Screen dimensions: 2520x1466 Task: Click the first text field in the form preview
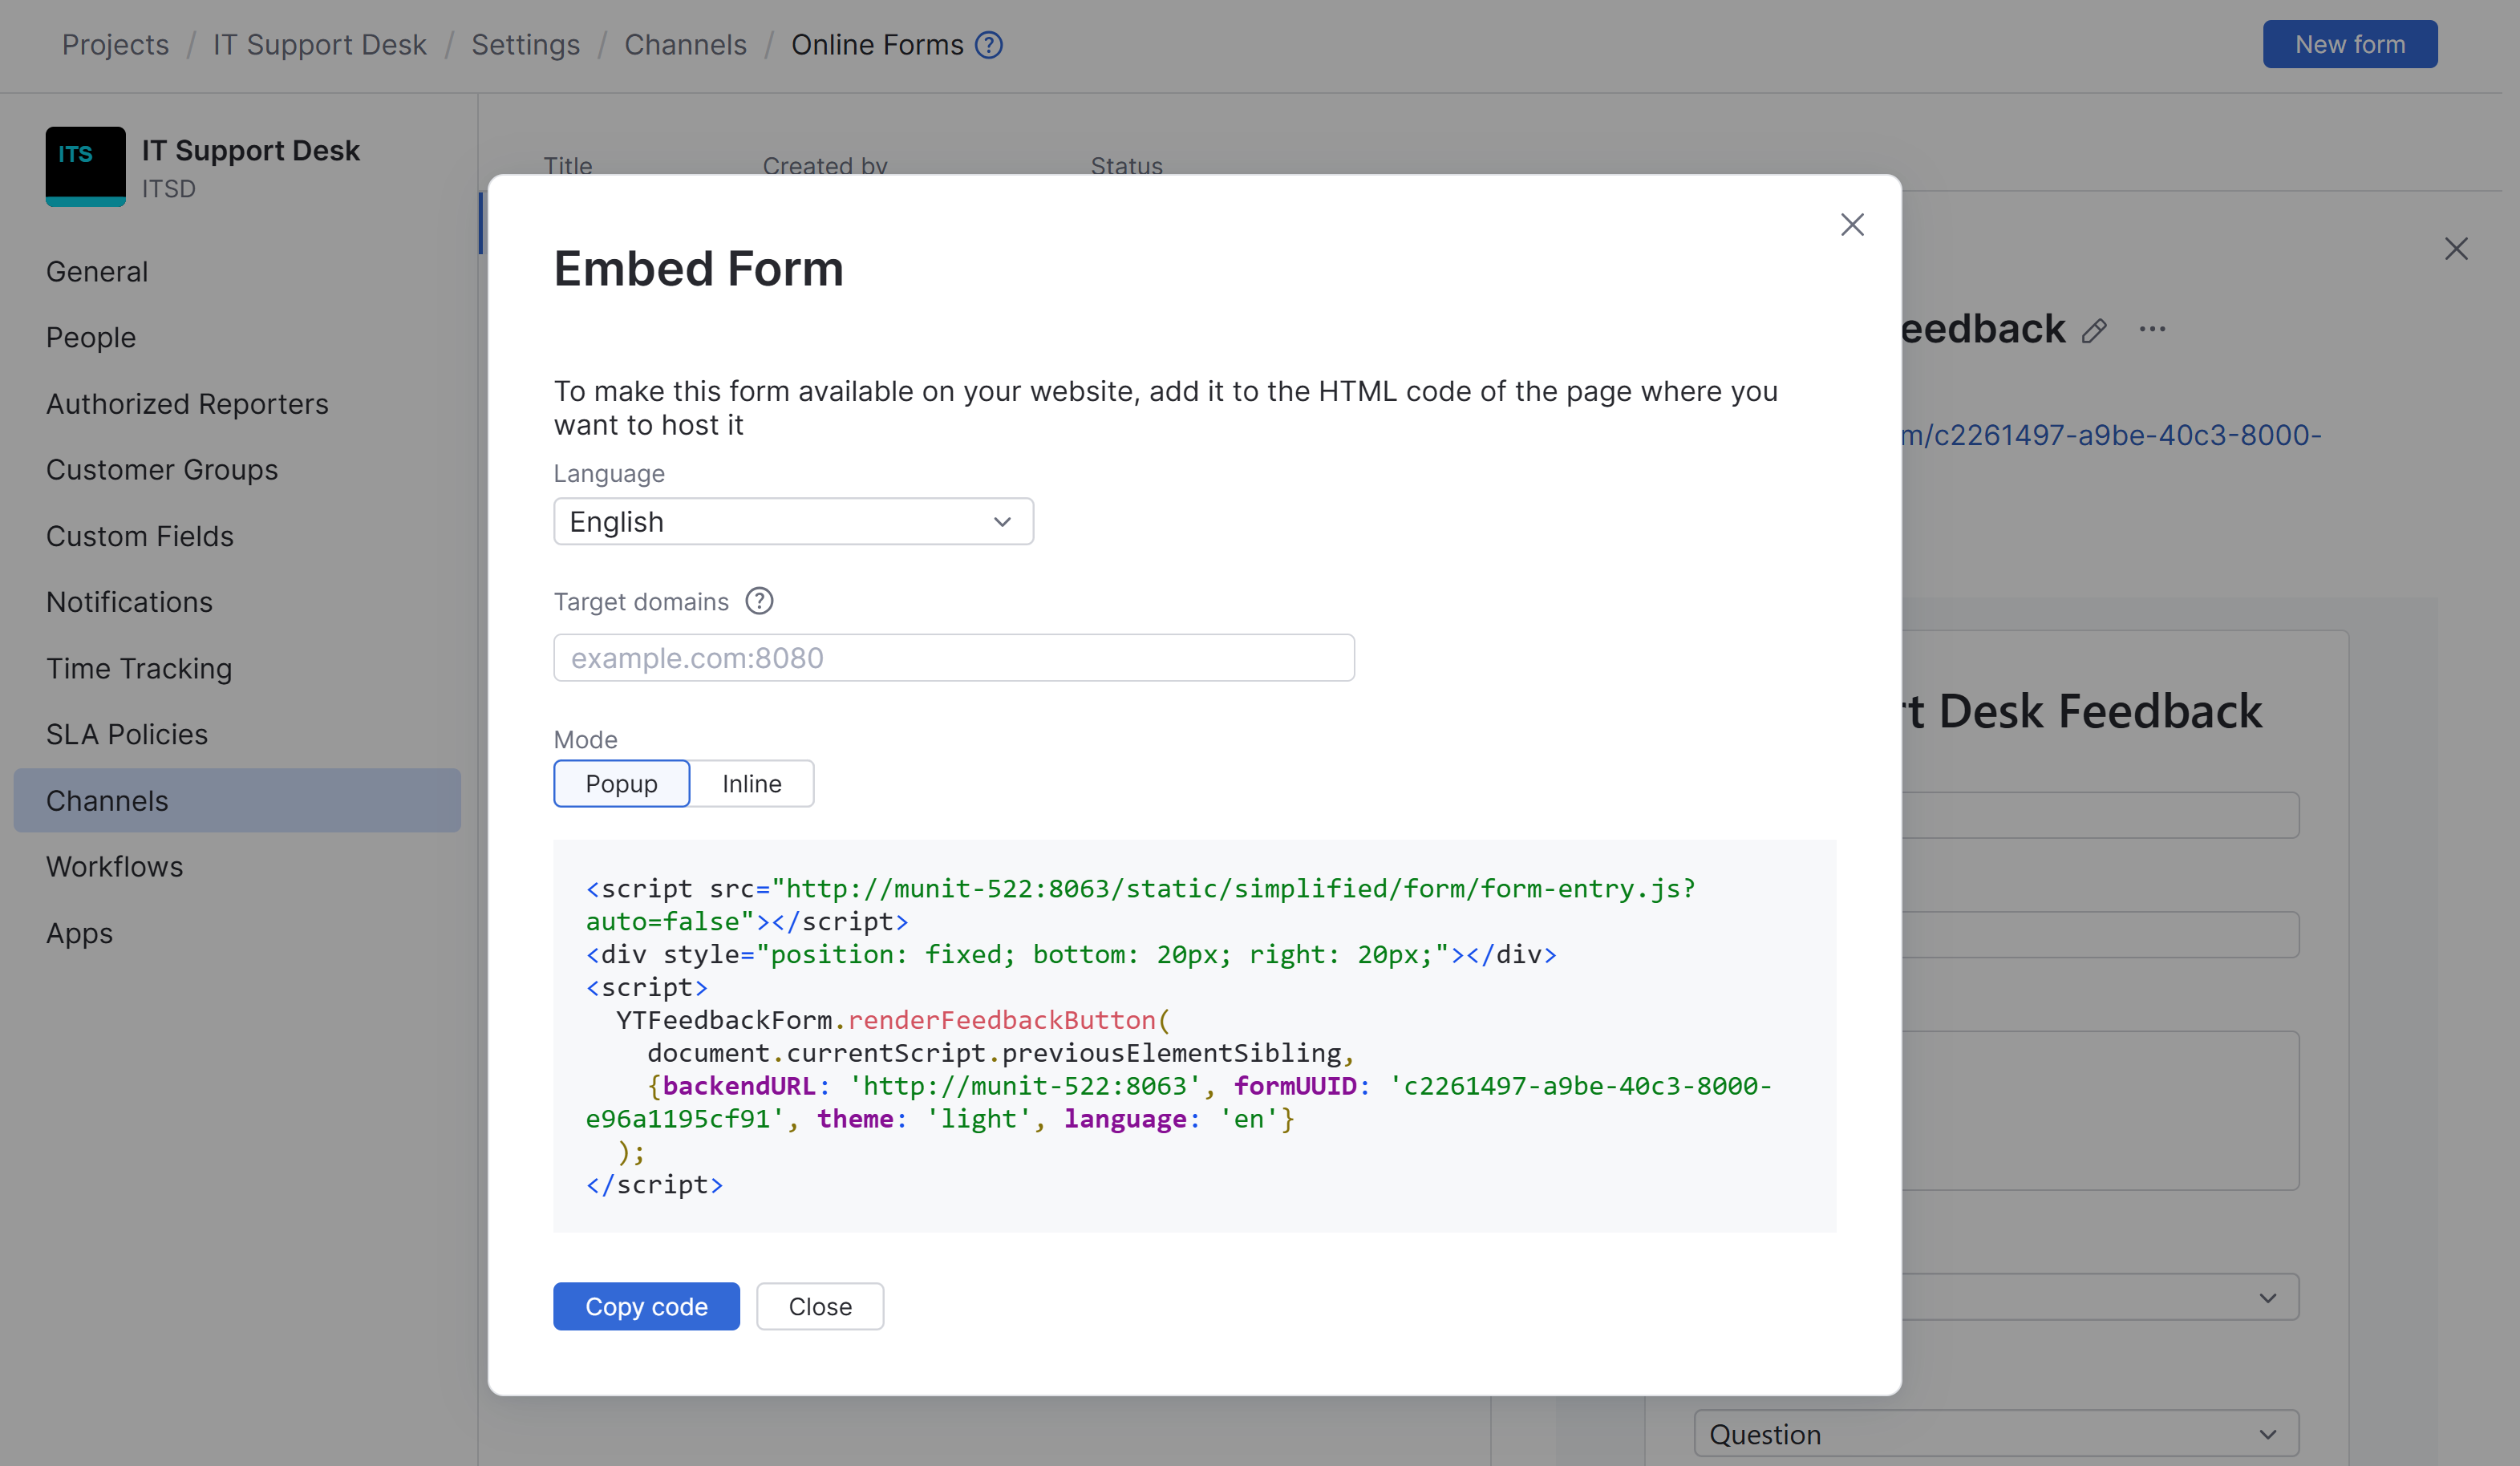[2099, 815]
